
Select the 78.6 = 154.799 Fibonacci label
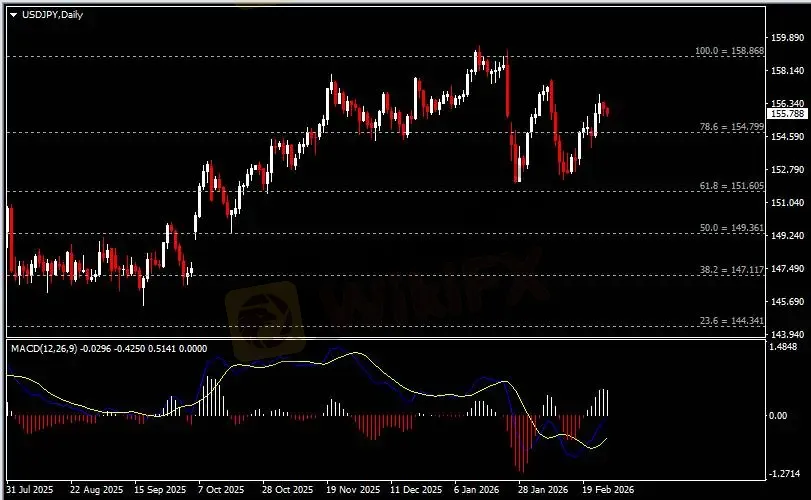tap(733, 127)
